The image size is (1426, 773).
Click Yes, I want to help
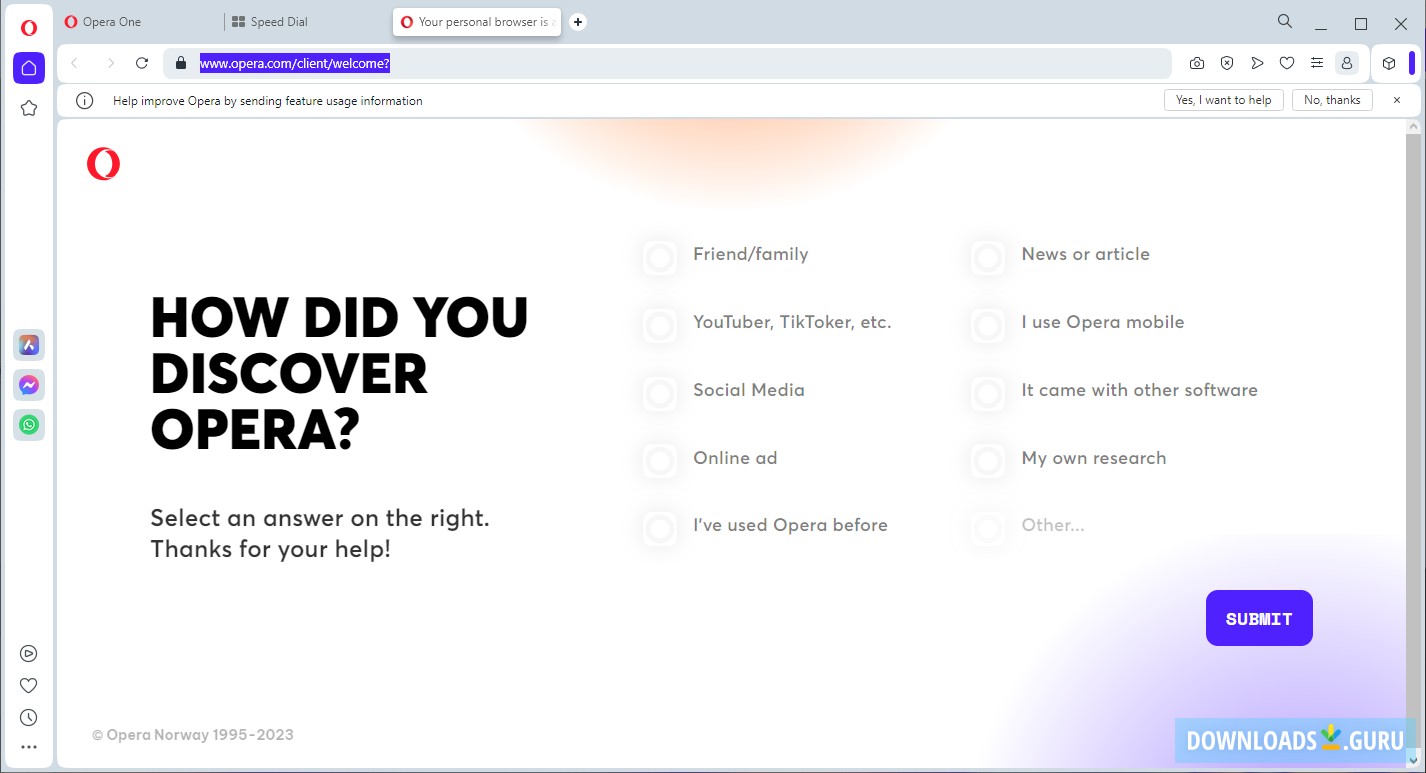(1224, 101)
